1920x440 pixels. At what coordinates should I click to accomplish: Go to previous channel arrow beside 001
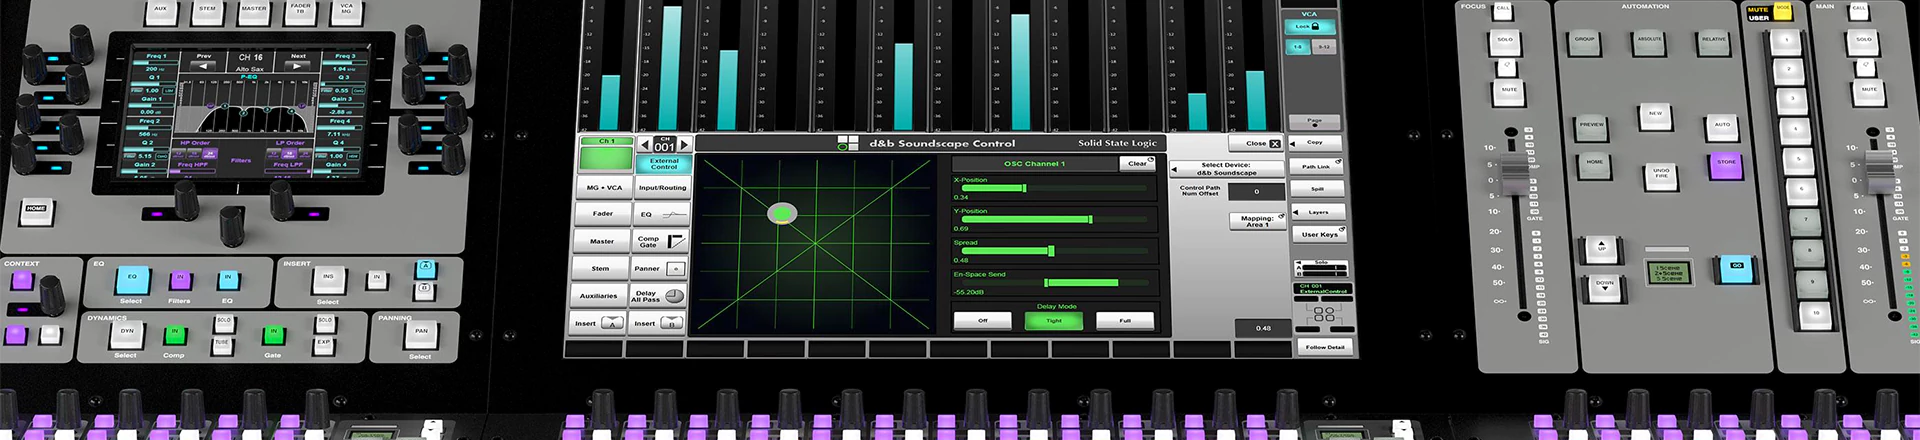click(645, 146)
